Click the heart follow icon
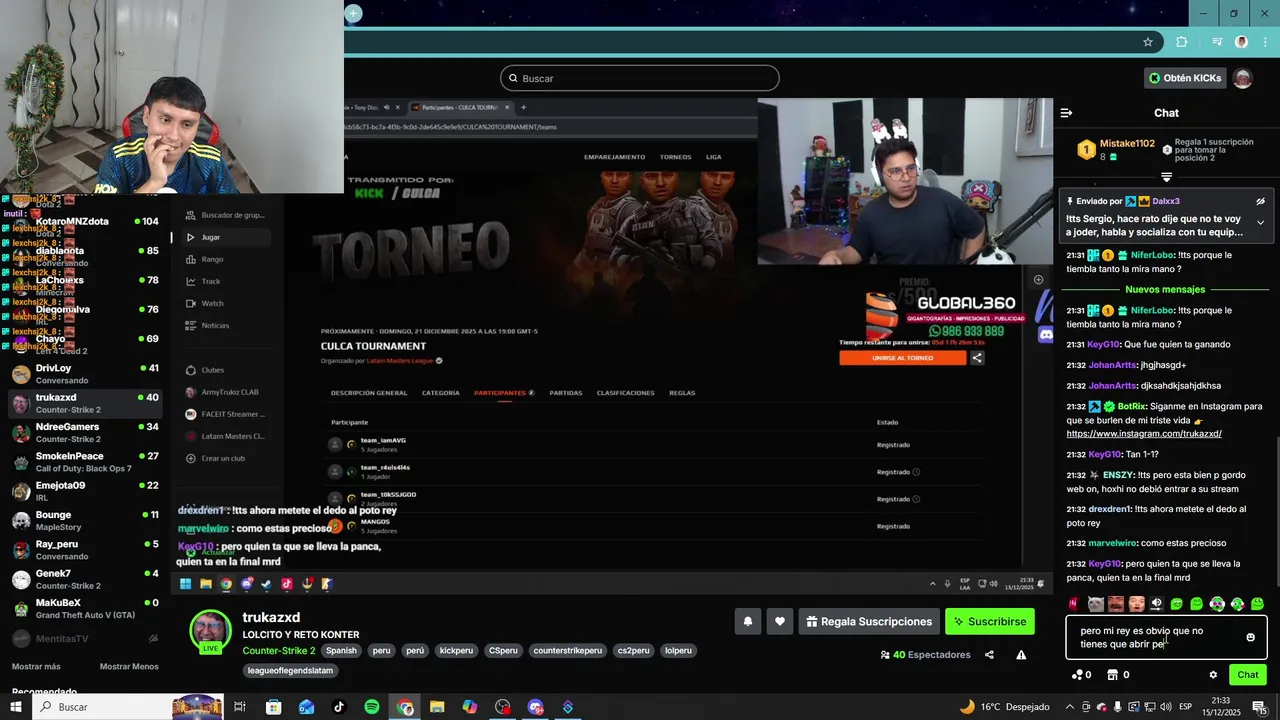The height and width of the screenshot is (720, 1280). coord(780,621)
